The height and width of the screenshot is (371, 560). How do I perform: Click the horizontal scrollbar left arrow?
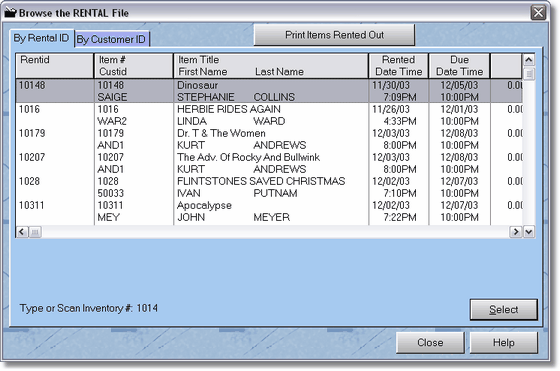22,232
